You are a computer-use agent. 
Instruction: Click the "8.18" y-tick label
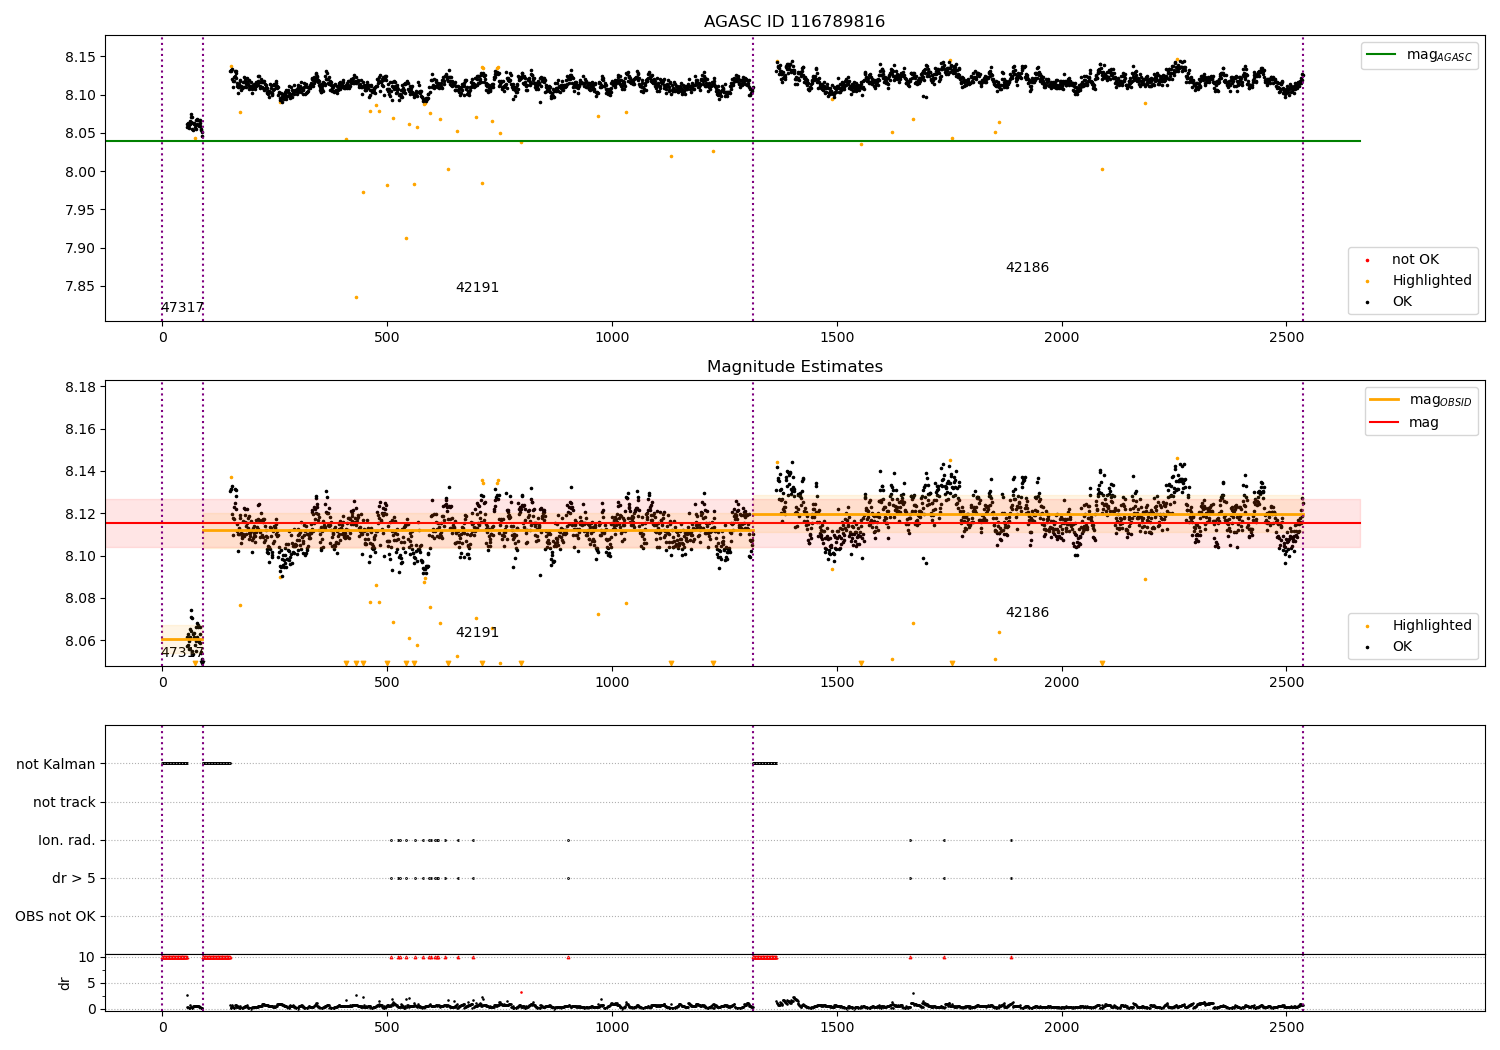[80, 388]
